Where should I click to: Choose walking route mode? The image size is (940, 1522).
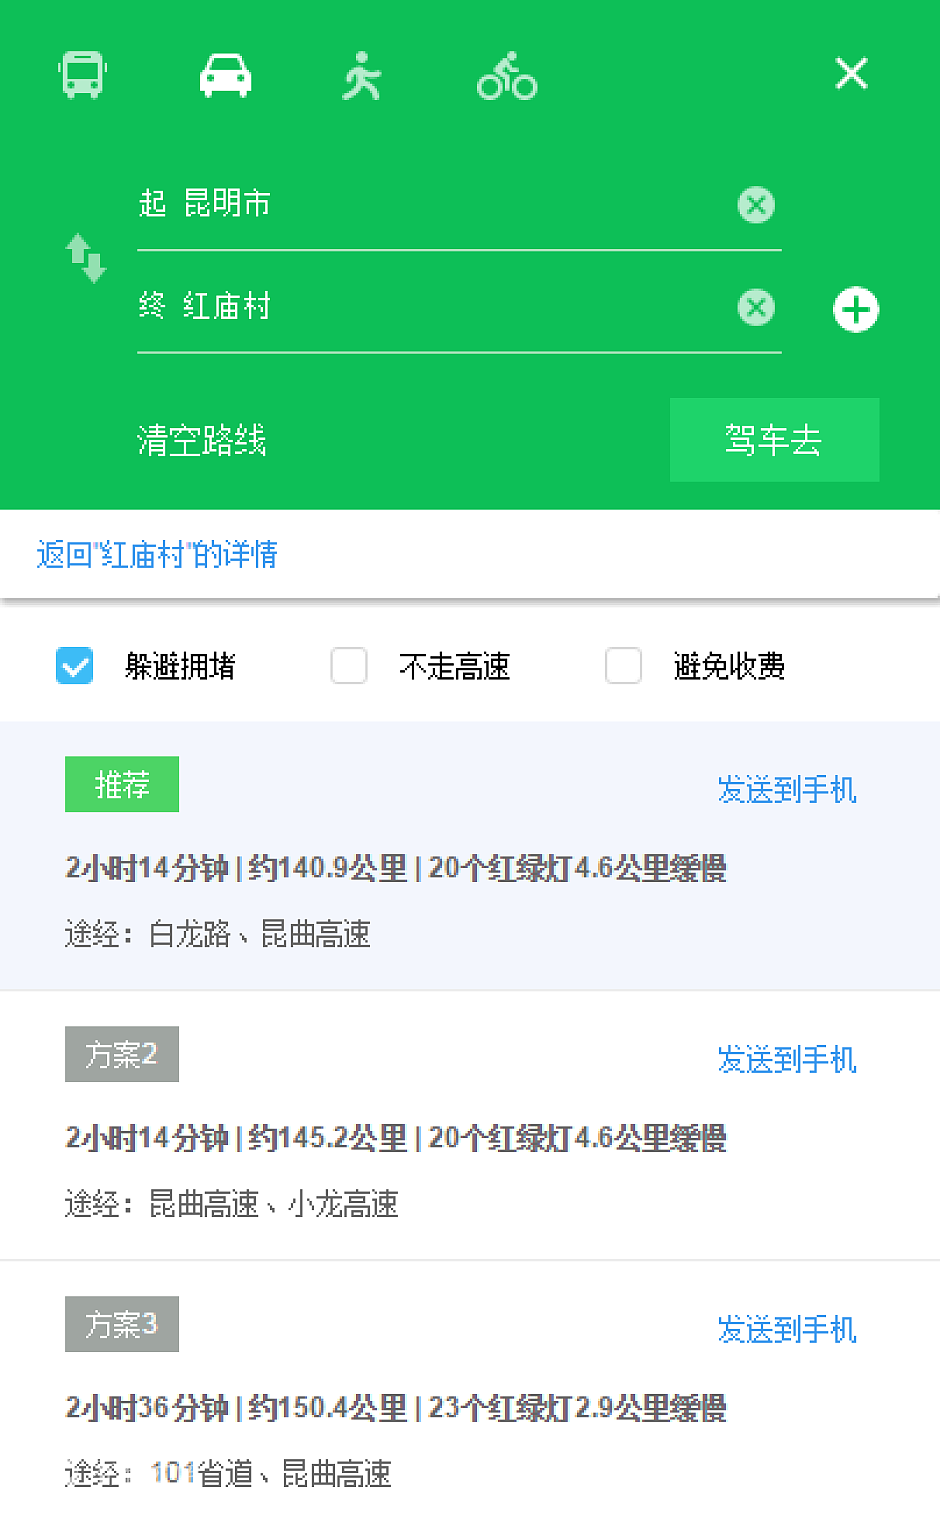362,75
